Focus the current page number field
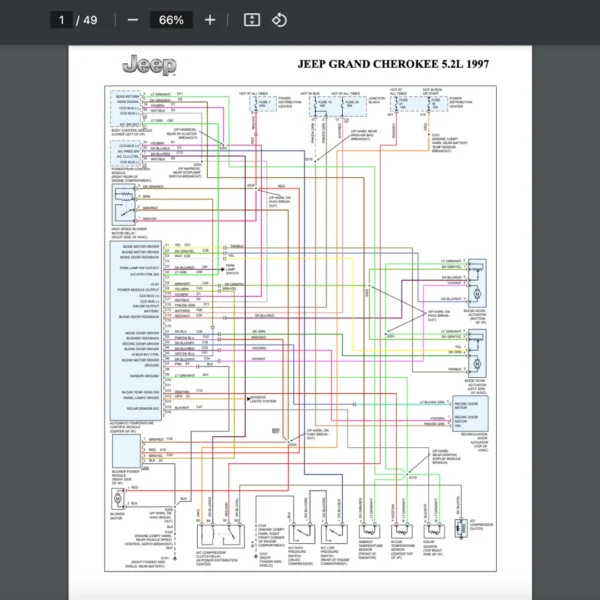 pos(62,20)
